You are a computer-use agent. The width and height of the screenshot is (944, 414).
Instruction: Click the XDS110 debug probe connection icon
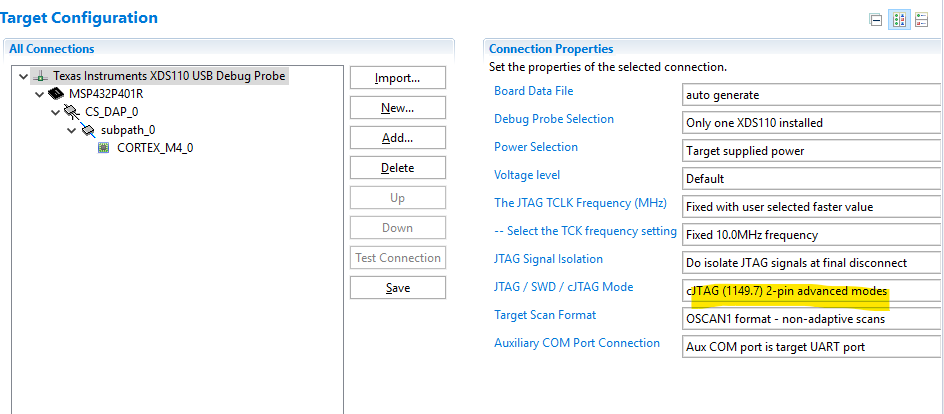point(41,76)
